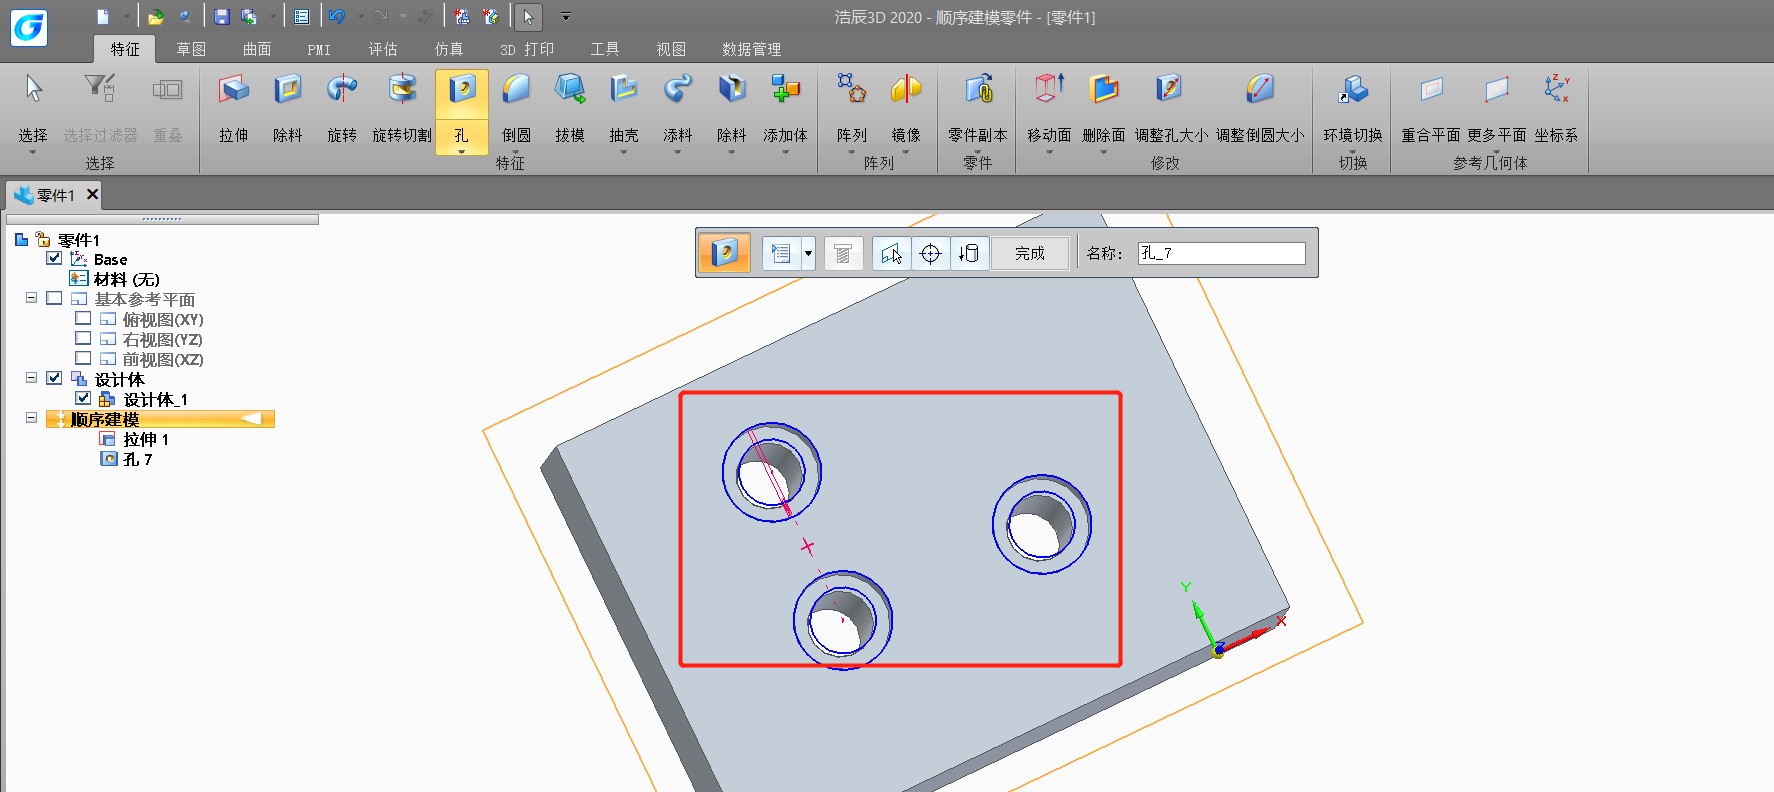Toggle the Base checkbox in the tree
Screen dimensions: 1774x792
tap(54, 258)
